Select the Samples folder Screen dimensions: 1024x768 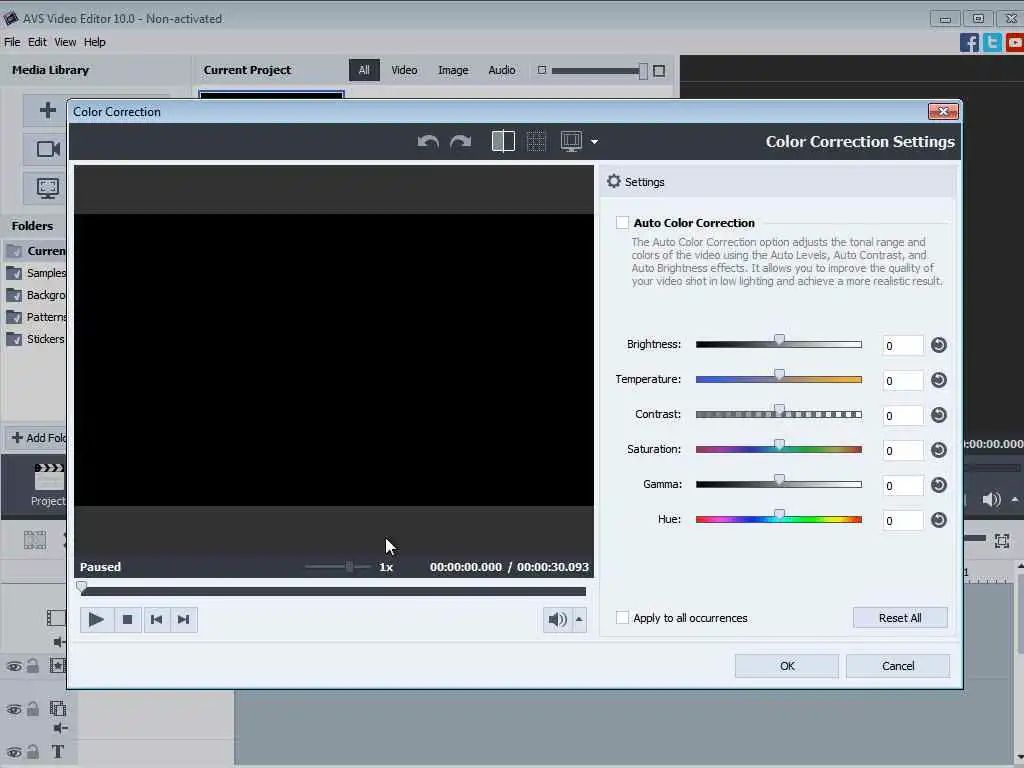coord(36,273)
